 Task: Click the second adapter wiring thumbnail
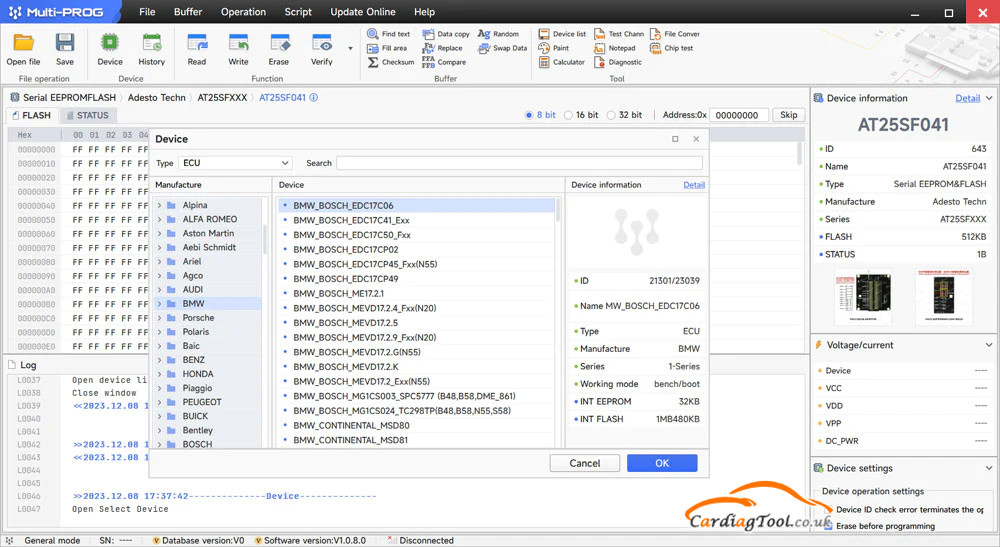point(944,298)
